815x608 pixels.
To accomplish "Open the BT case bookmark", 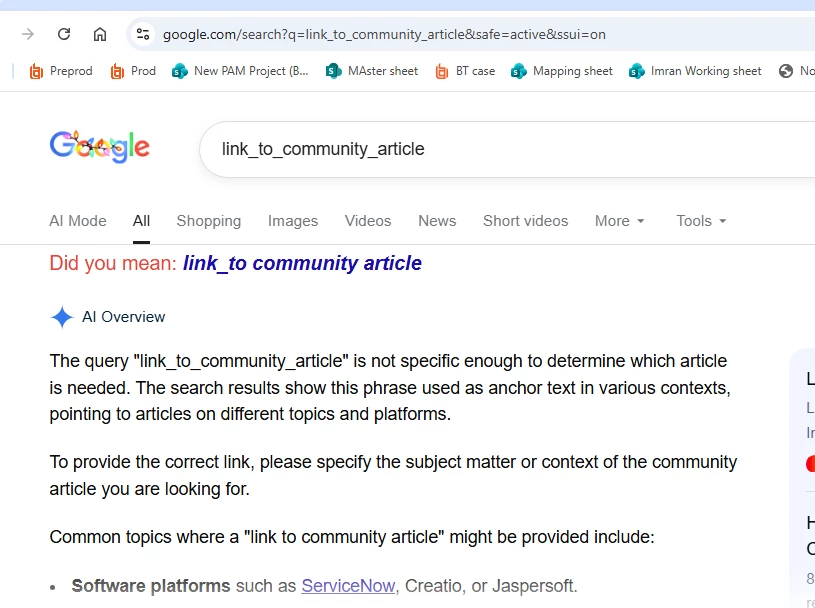I will (465, 71).
